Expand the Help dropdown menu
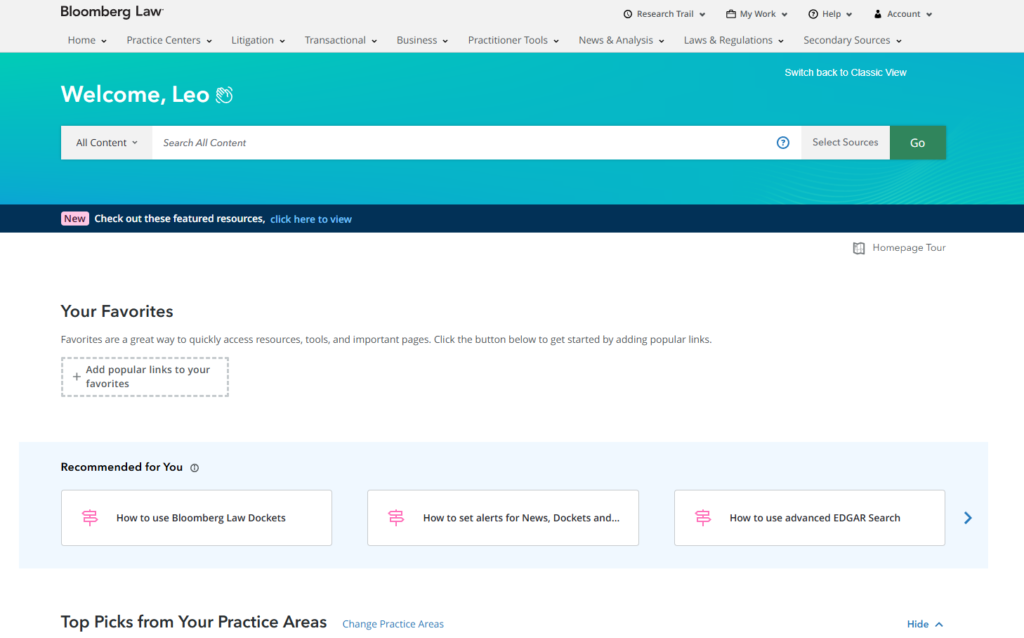The image size is (1024, 638). pyautogui.click(x=831, y=15)
